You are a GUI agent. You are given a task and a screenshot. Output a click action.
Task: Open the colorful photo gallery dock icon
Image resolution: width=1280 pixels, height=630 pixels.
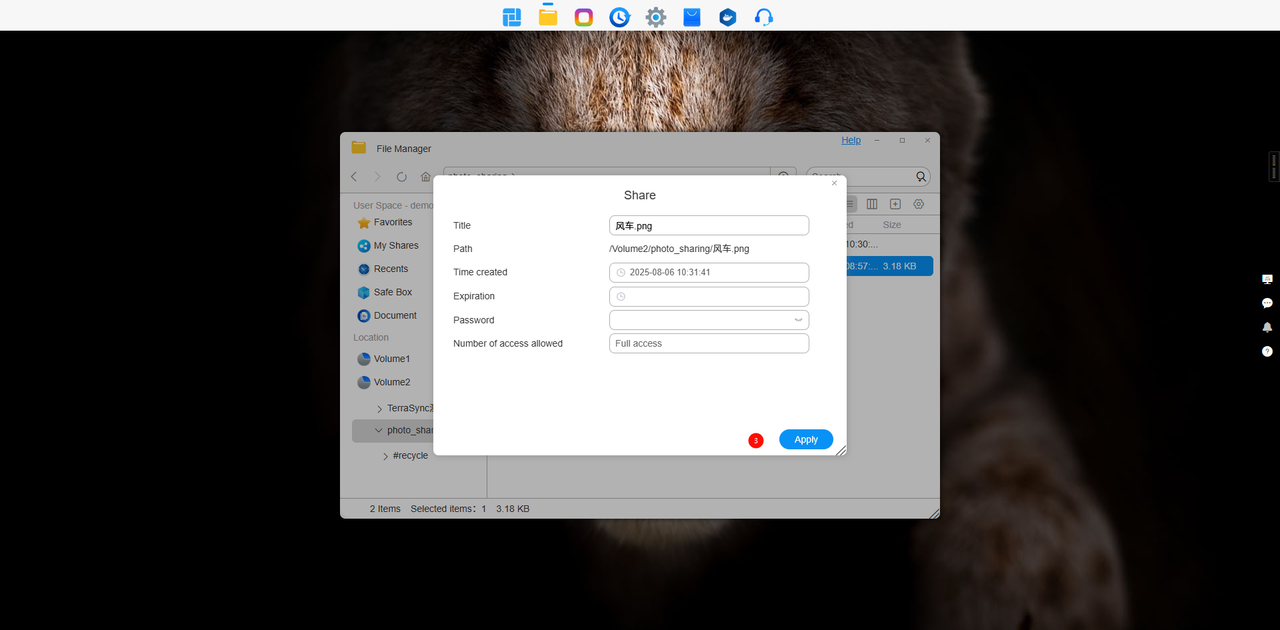(584, 17)
